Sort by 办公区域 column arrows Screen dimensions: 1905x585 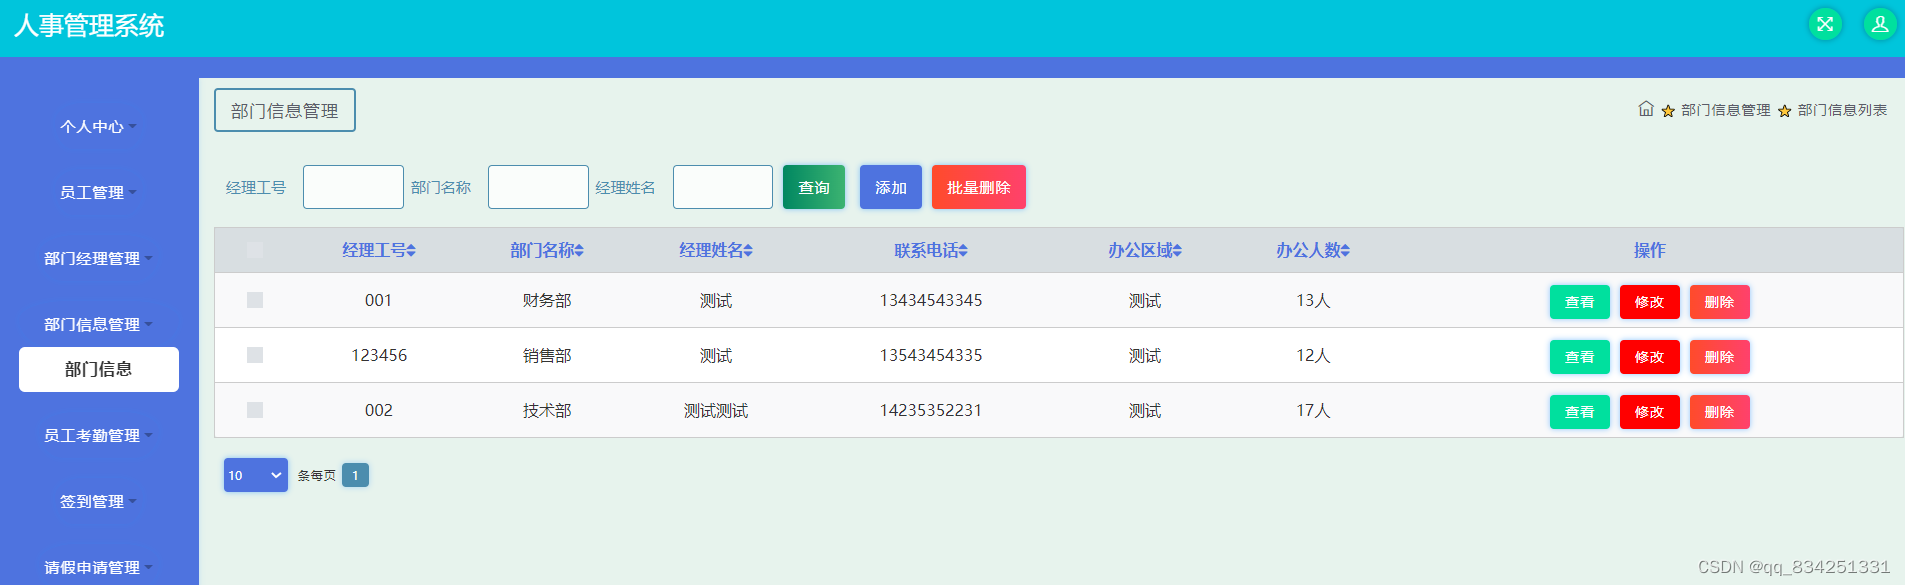tap(1177, 250)
